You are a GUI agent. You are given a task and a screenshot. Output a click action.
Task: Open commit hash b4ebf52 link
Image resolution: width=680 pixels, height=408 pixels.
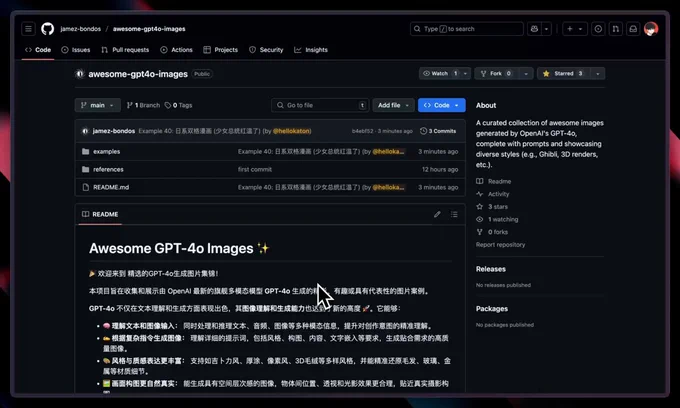[363, 131]
